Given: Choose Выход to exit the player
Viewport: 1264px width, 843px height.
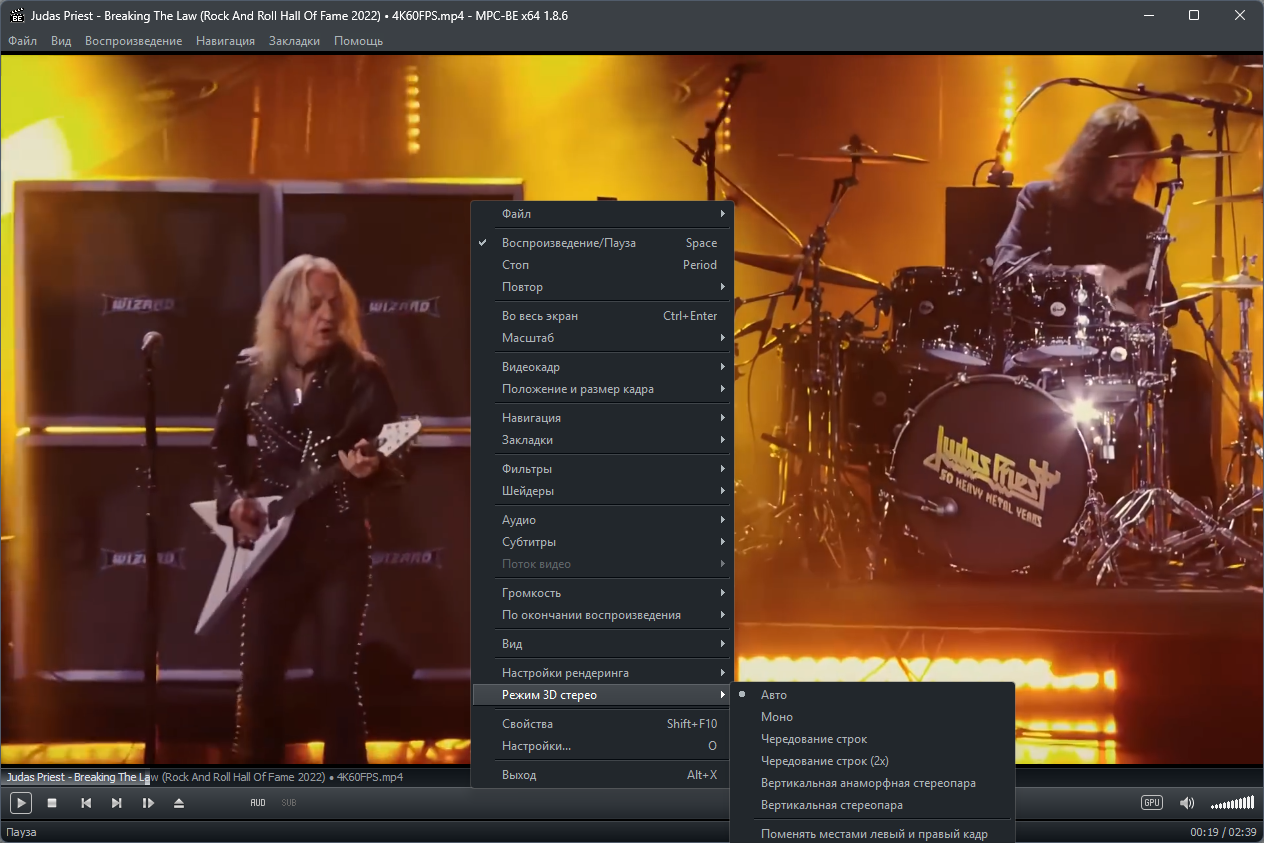Looking at the screenshot, I should pos(603,775).
